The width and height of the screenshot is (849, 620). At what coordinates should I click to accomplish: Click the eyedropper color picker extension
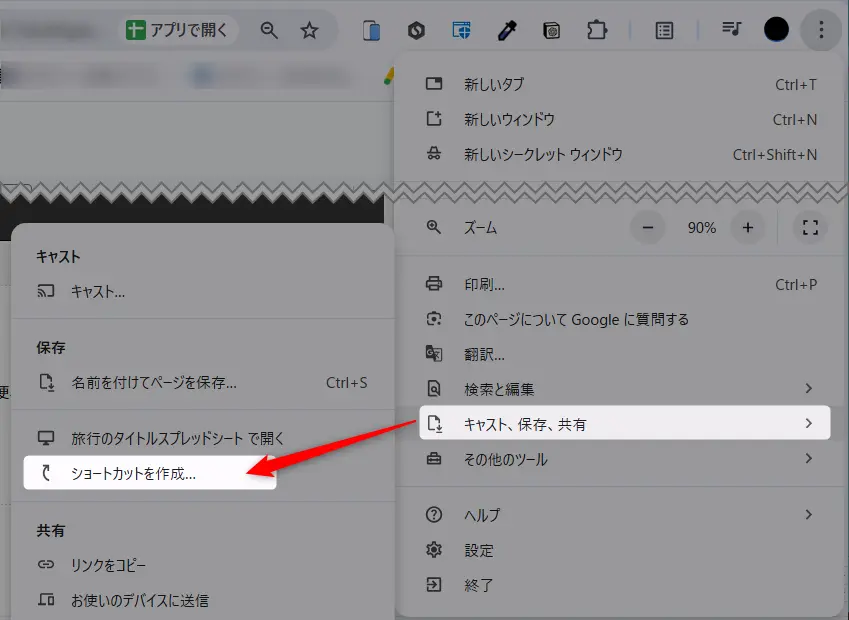tap(506, 30)
